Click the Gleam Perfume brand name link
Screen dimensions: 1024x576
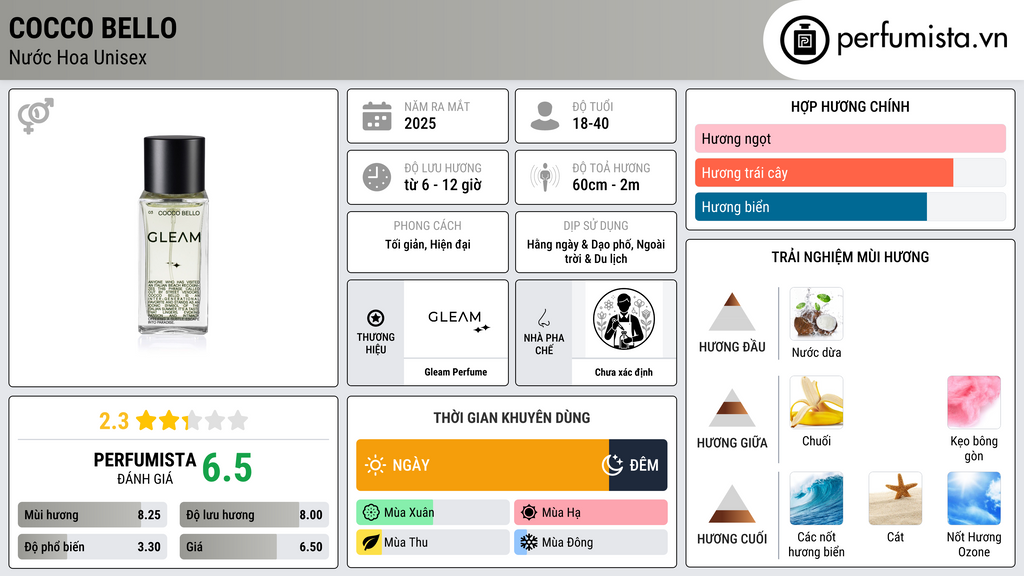point(456,372)
